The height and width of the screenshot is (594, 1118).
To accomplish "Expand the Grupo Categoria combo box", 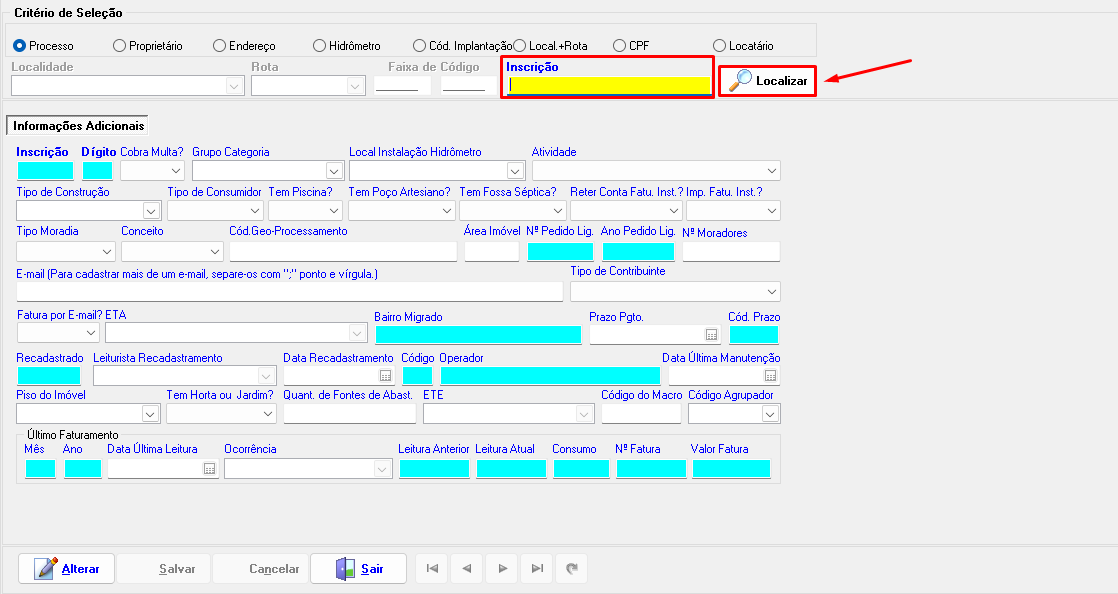I will click(334, 171).
